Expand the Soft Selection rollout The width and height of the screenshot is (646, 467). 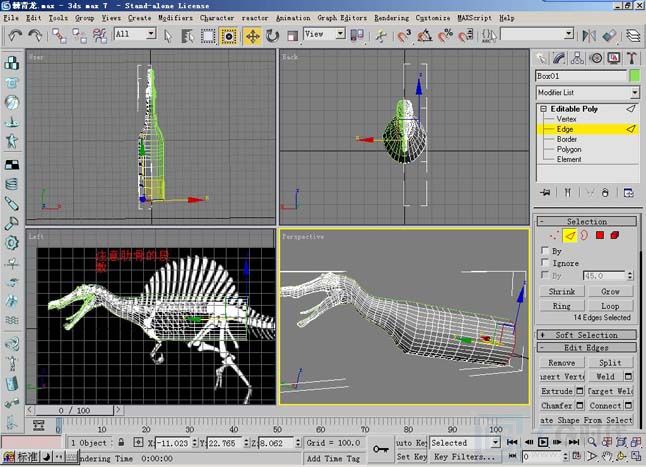point(586,335)
